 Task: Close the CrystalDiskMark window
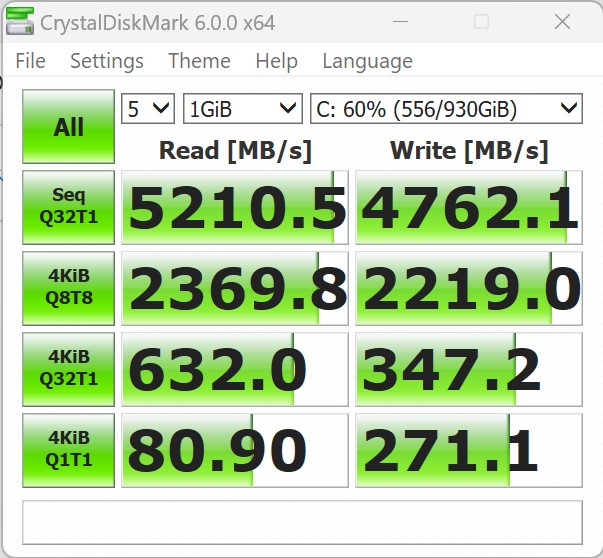pos(562,22)
